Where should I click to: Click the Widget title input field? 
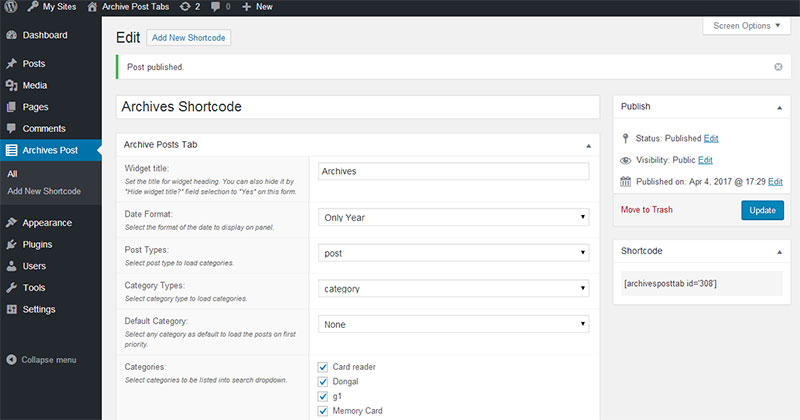coord(454,171)
